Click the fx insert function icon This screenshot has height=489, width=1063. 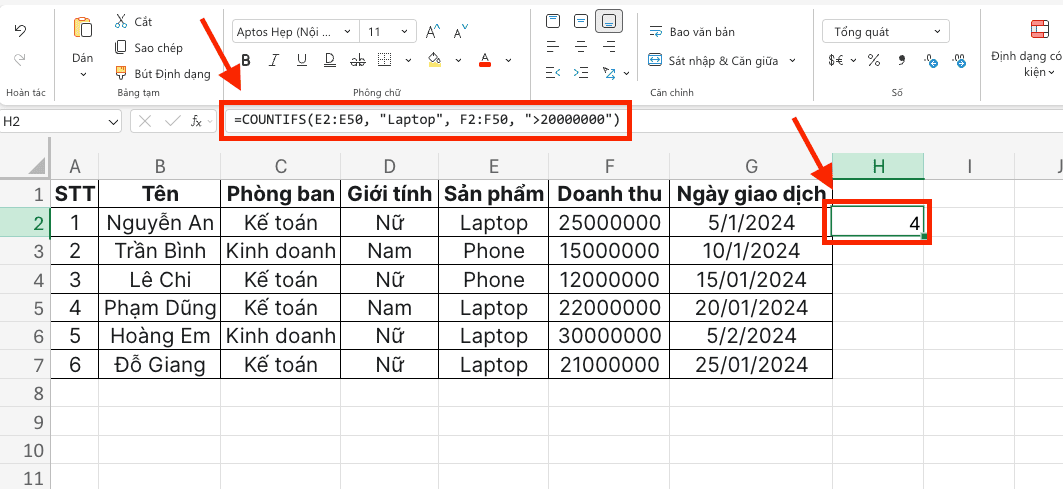196,121
